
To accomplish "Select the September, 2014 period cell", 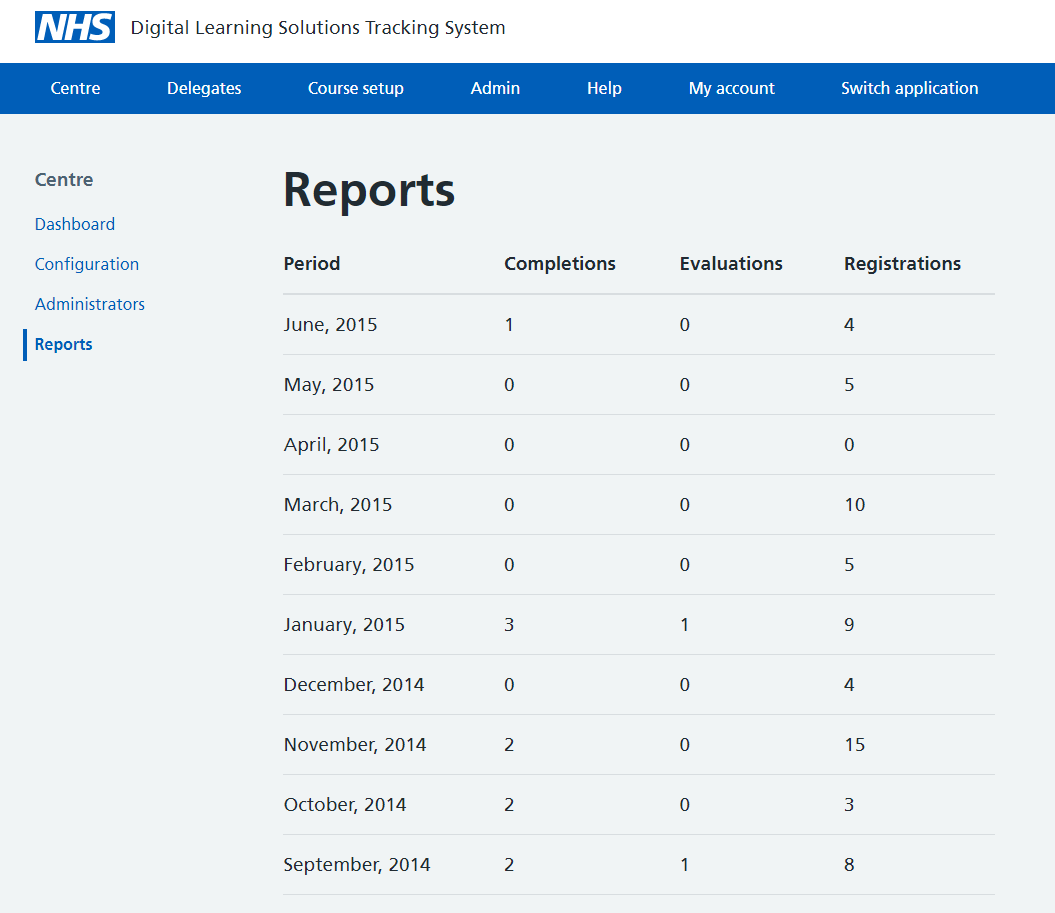I will pyautogui.click(x=357, y=865).
